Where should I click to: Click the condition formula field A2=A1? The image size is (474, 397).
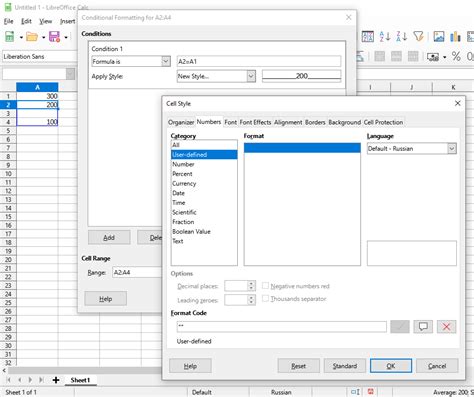click(x=259, y=61)
